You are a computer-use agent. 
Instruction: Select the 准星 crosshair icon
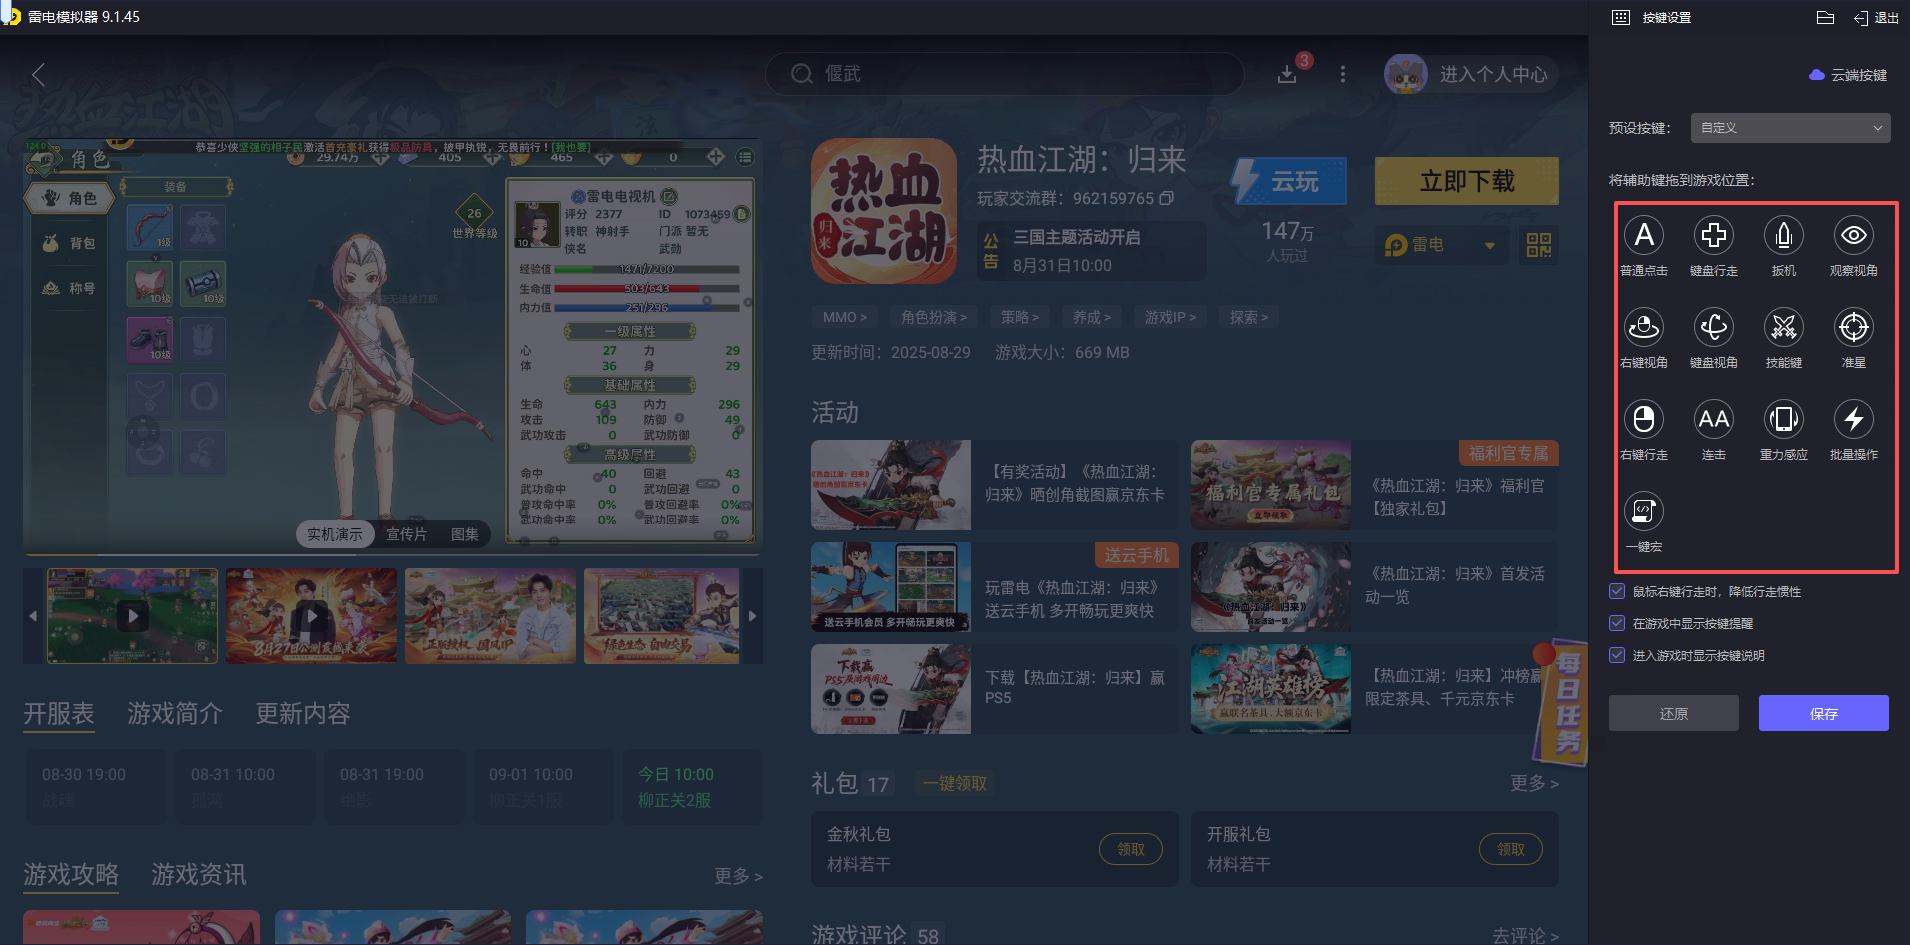(1853, 327)
